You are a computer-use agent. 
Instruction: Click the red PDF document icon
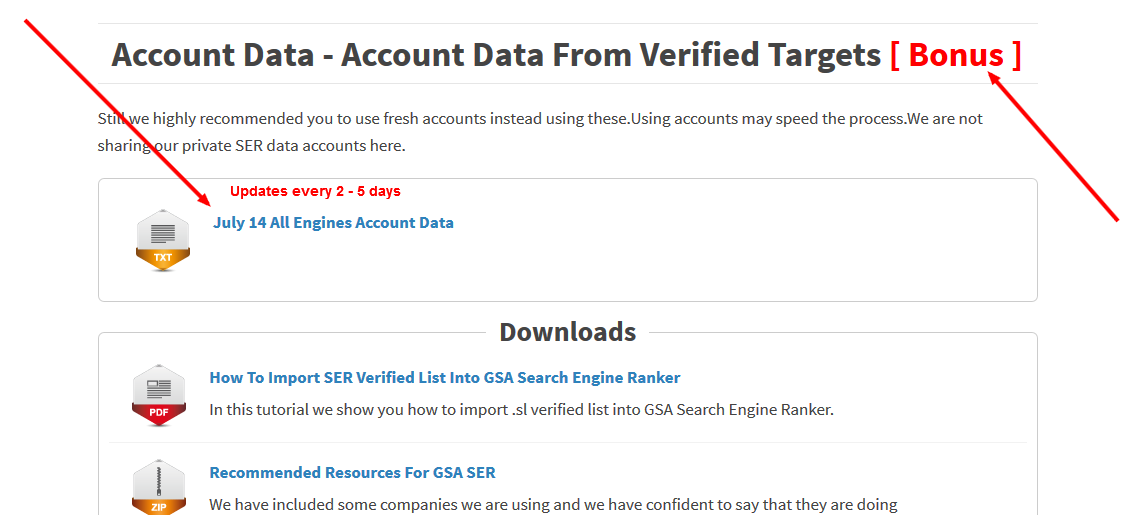(x=159, y=396)
